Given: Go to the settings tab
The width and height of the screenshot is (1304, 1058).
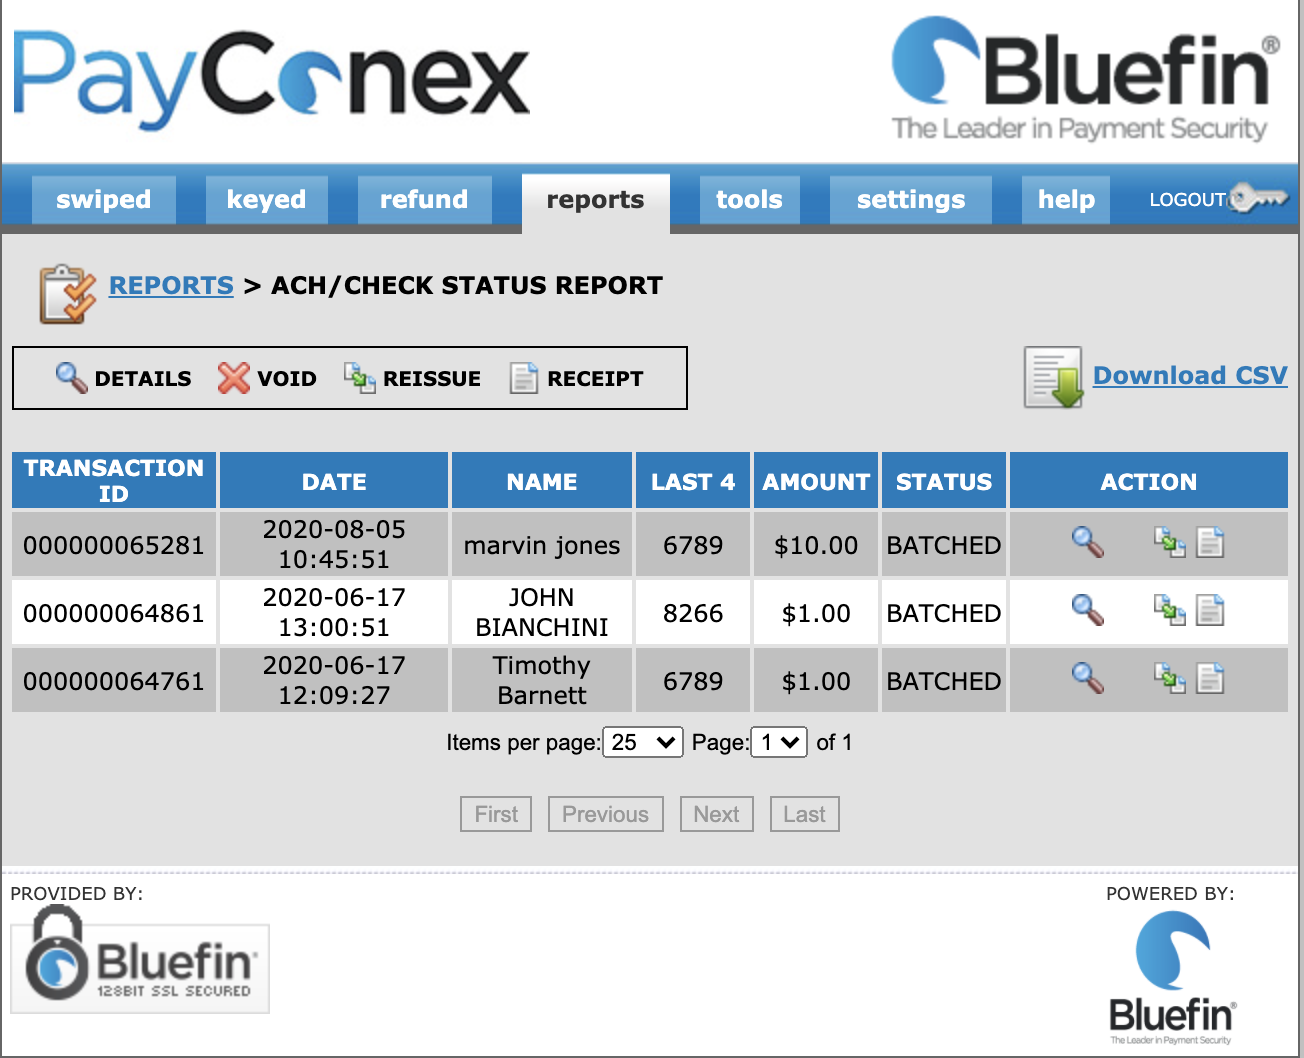Looking at the screenshot, I should 911,200.
